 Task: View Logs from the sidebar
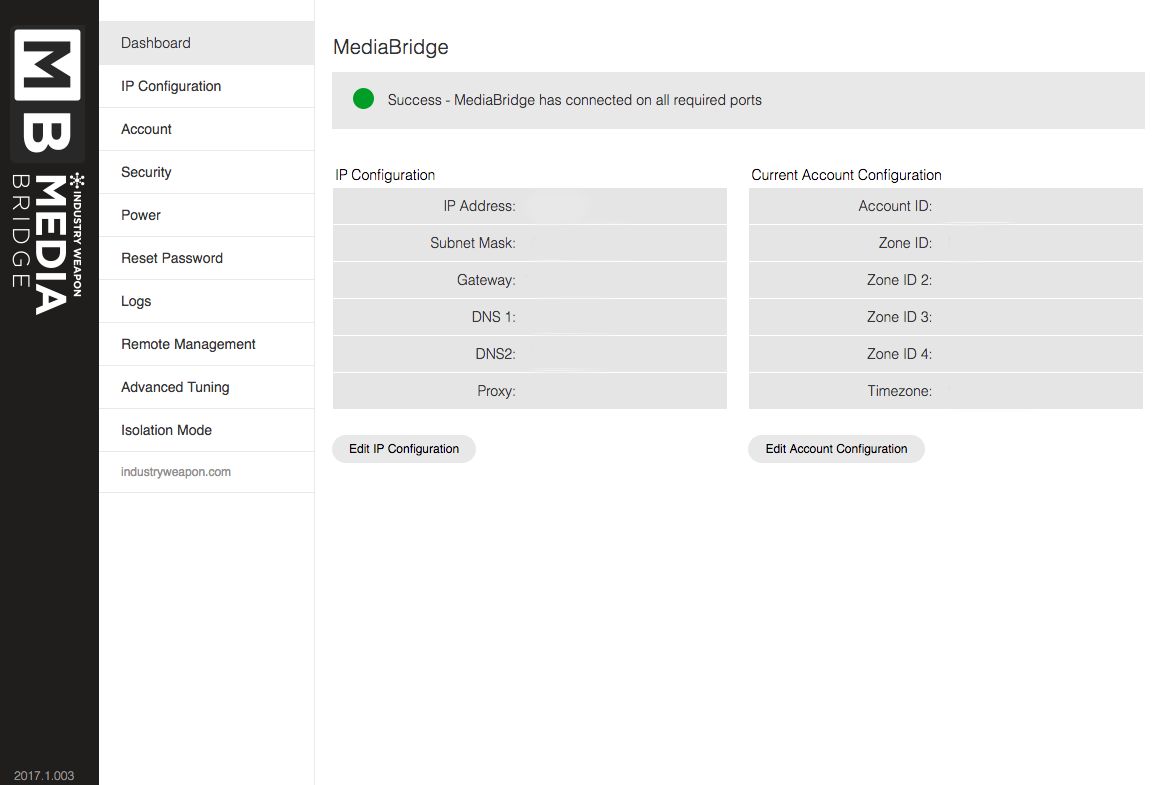click(207, 301)
